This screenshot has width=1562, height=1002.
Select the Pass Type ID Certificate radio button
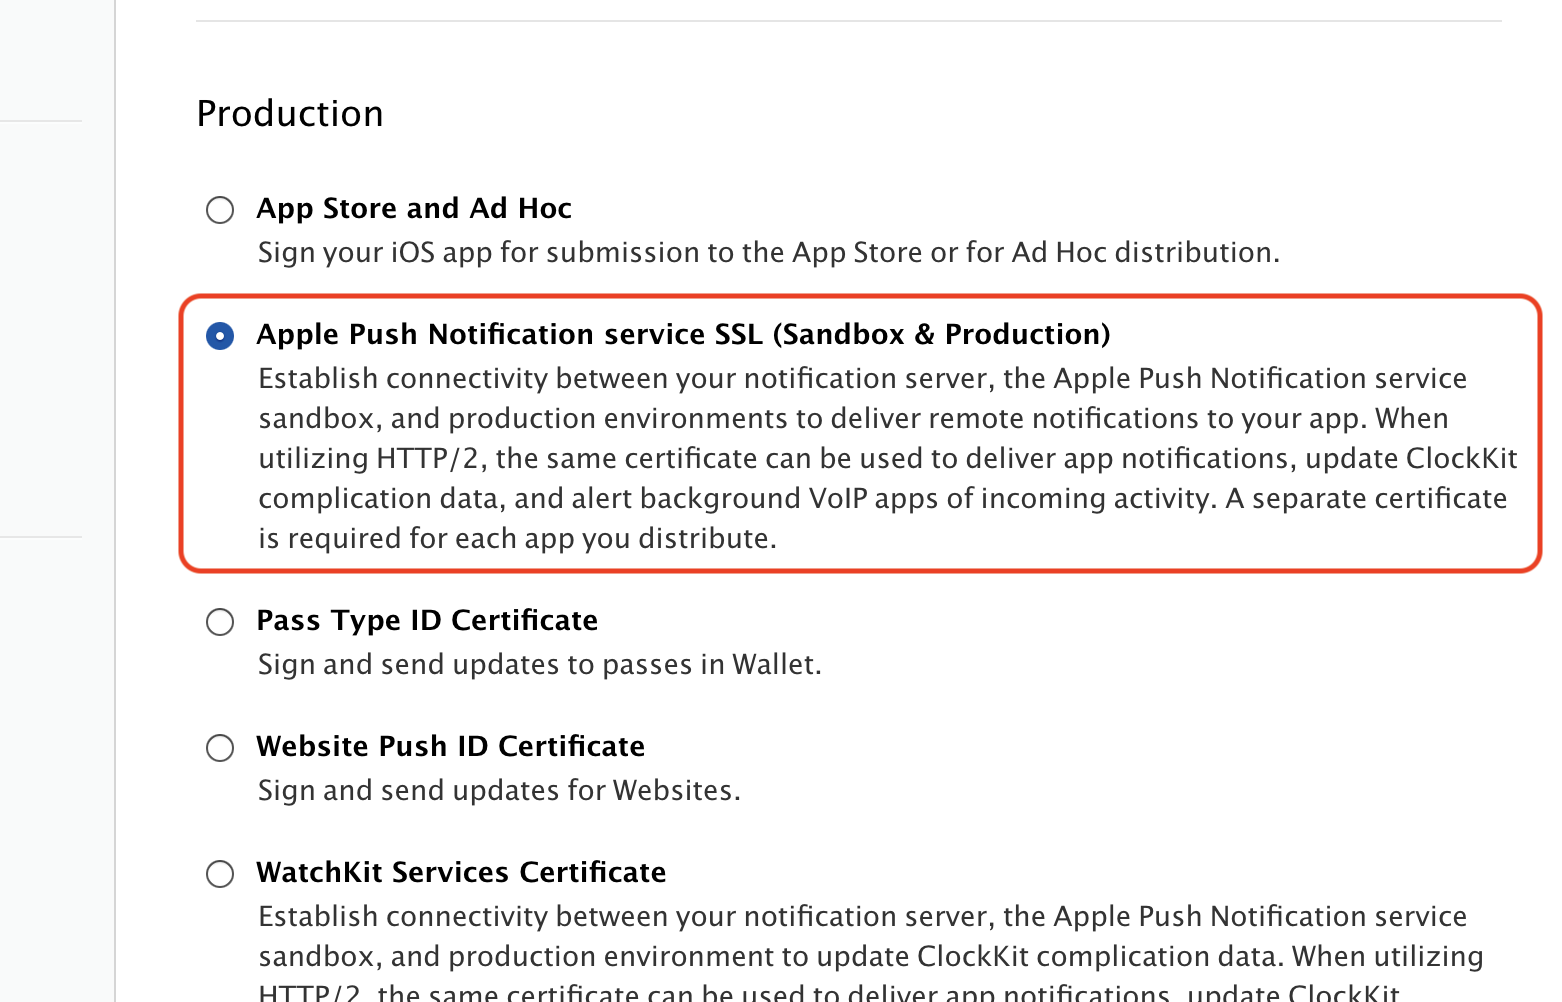click(x=219, y=622)
